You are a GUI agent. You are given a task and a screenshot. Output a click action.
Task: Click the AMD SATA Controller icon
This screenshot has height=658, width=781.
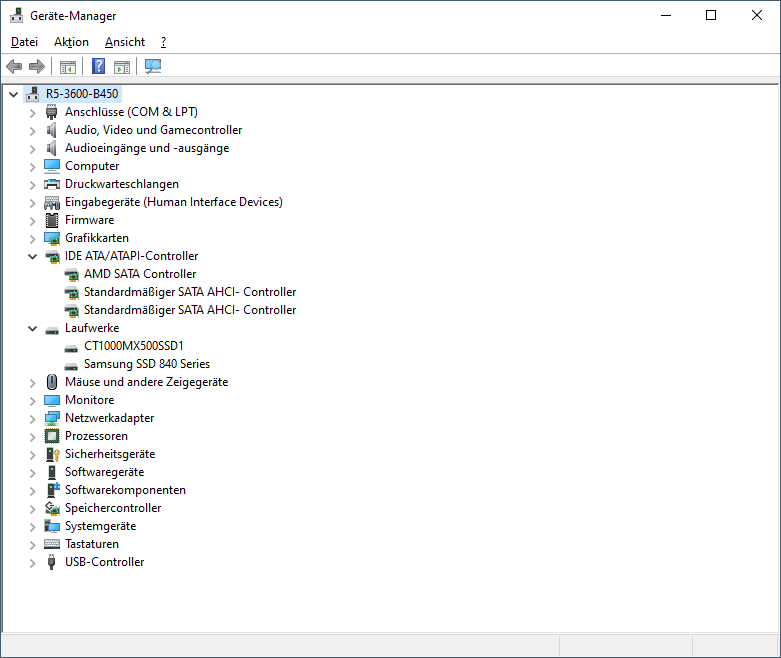point(72,274)
